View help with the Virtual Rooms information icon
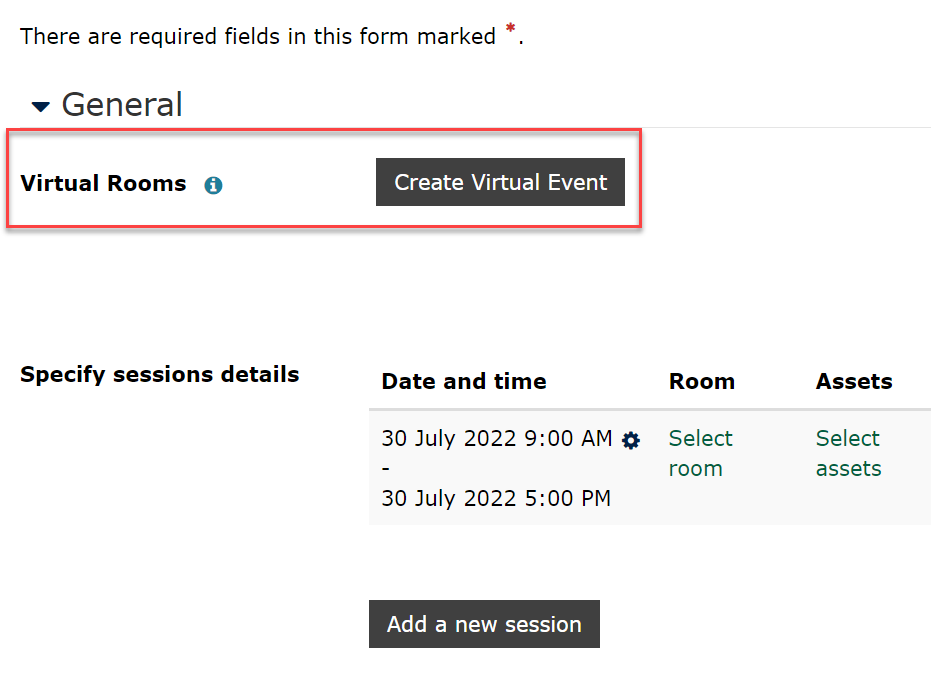Screen dimensions: 931x686 213,184
